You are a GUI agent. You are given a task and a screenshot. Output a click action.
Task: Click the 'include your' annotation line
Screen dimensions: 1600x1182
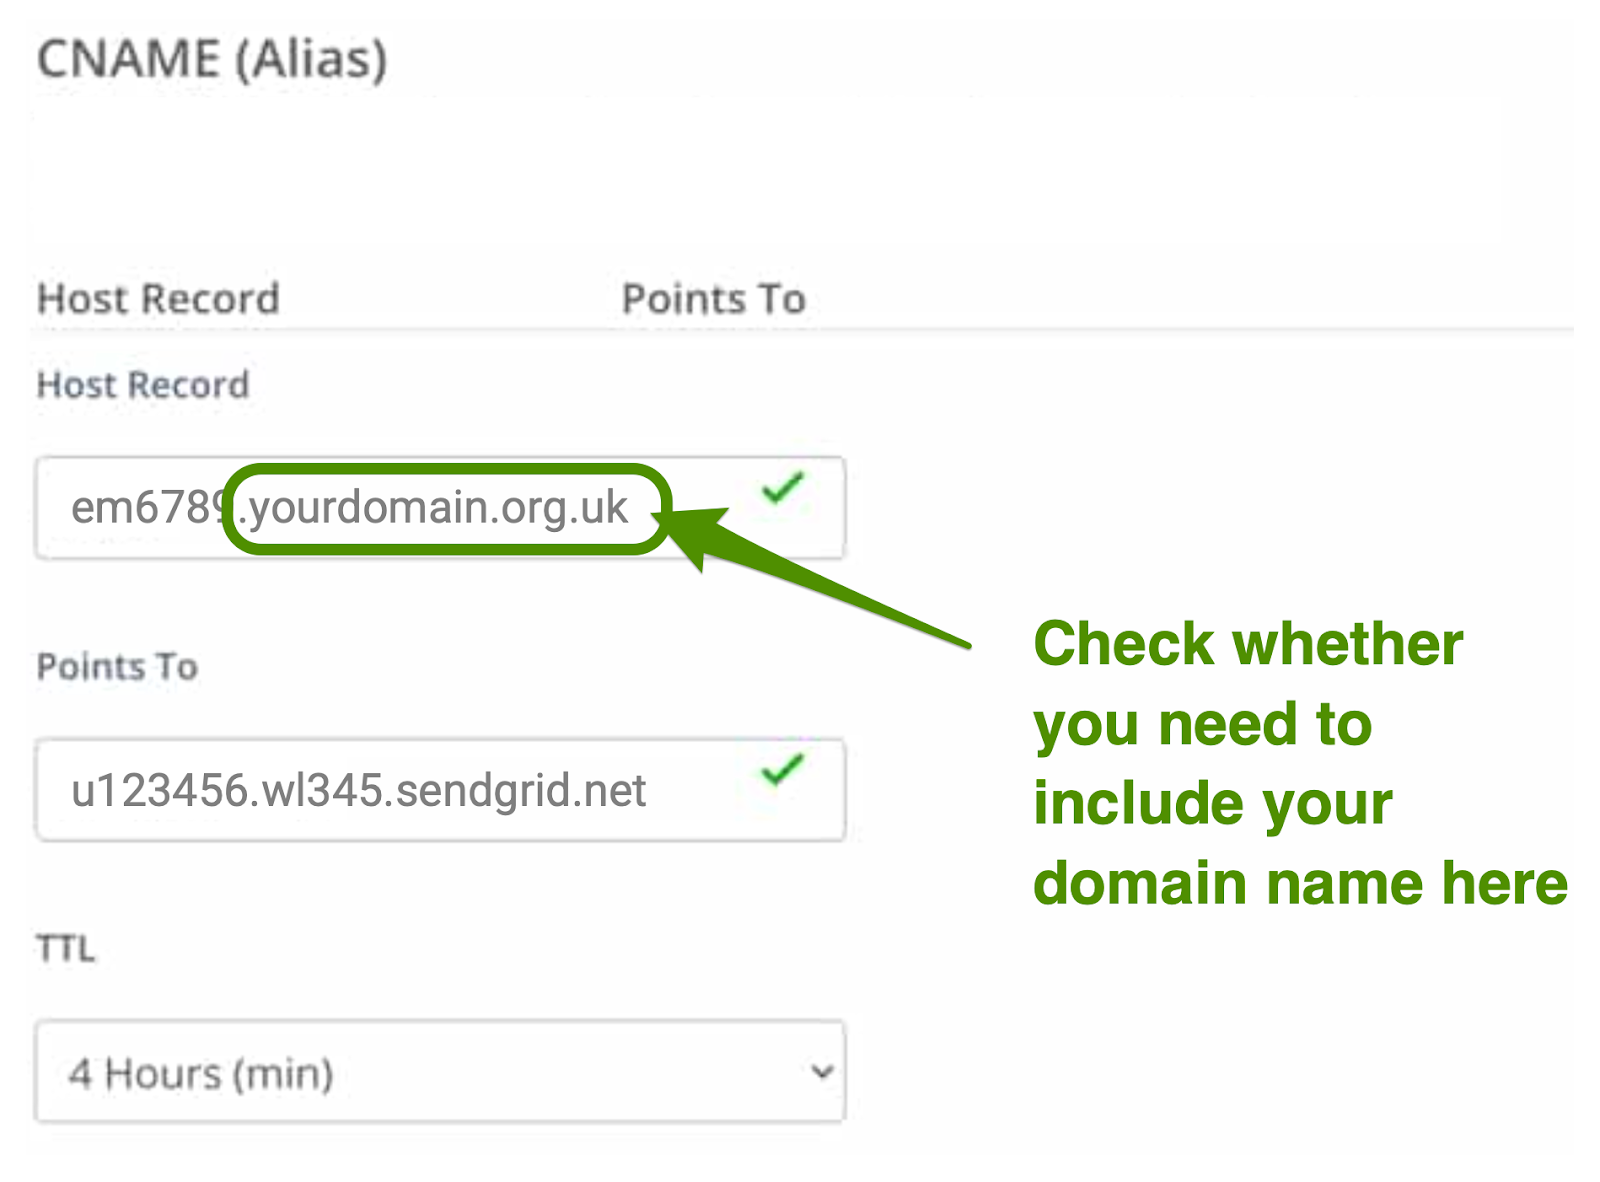coord(1212,803)
